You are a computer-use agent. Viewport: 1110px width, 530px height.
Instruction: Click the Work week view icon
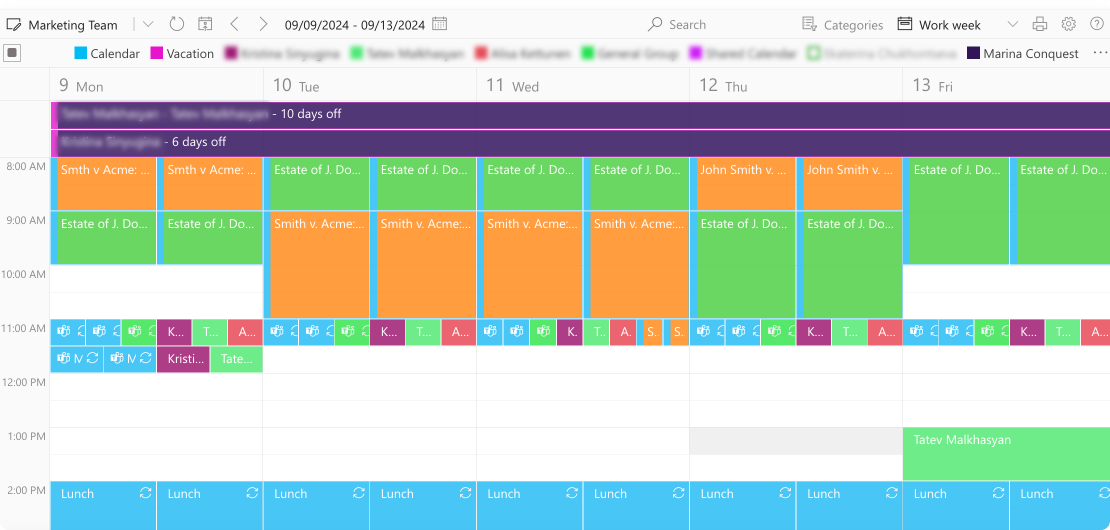(905, 24)
